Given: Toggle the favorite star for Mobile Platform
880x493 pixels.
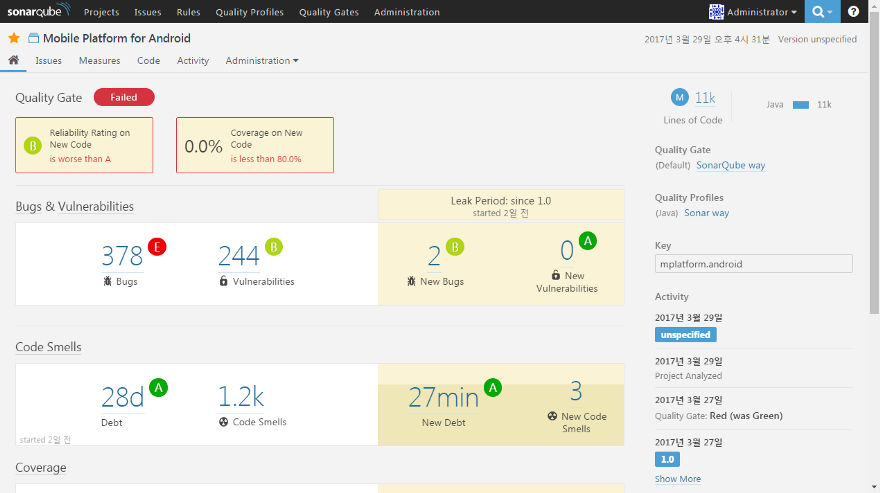Looking at the screenshot, I should [x=14, y=38].
